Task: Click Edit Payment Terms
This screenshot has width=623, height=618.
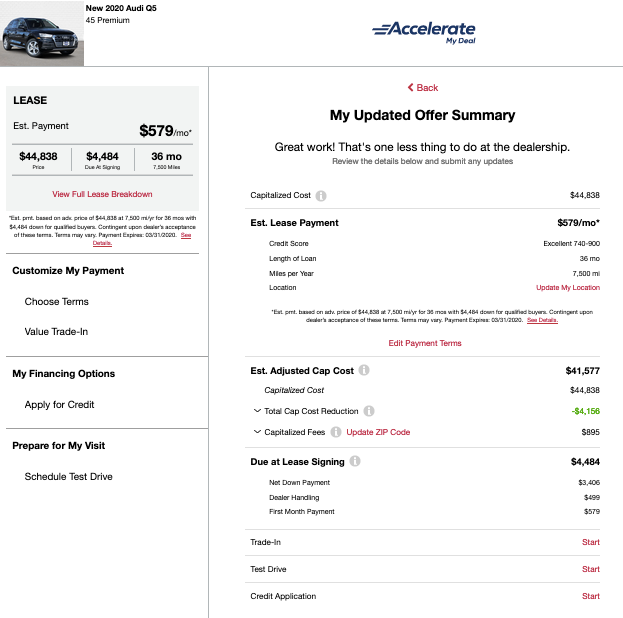Action: click(425, 343)
